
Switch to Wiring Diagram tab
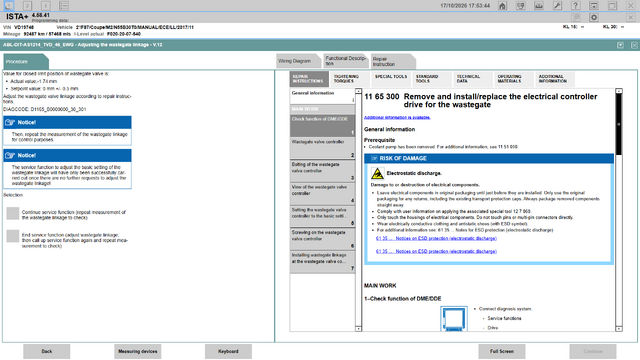coord(298,61)
